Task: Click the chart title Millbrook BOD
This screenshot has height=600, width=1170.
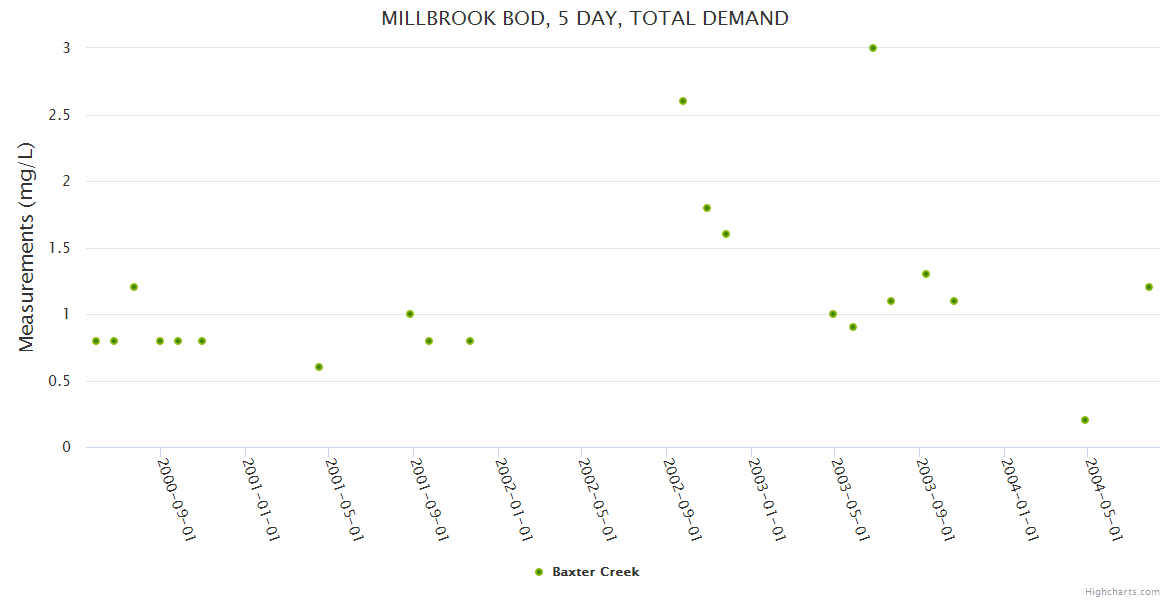Action: tap(585, 18)
